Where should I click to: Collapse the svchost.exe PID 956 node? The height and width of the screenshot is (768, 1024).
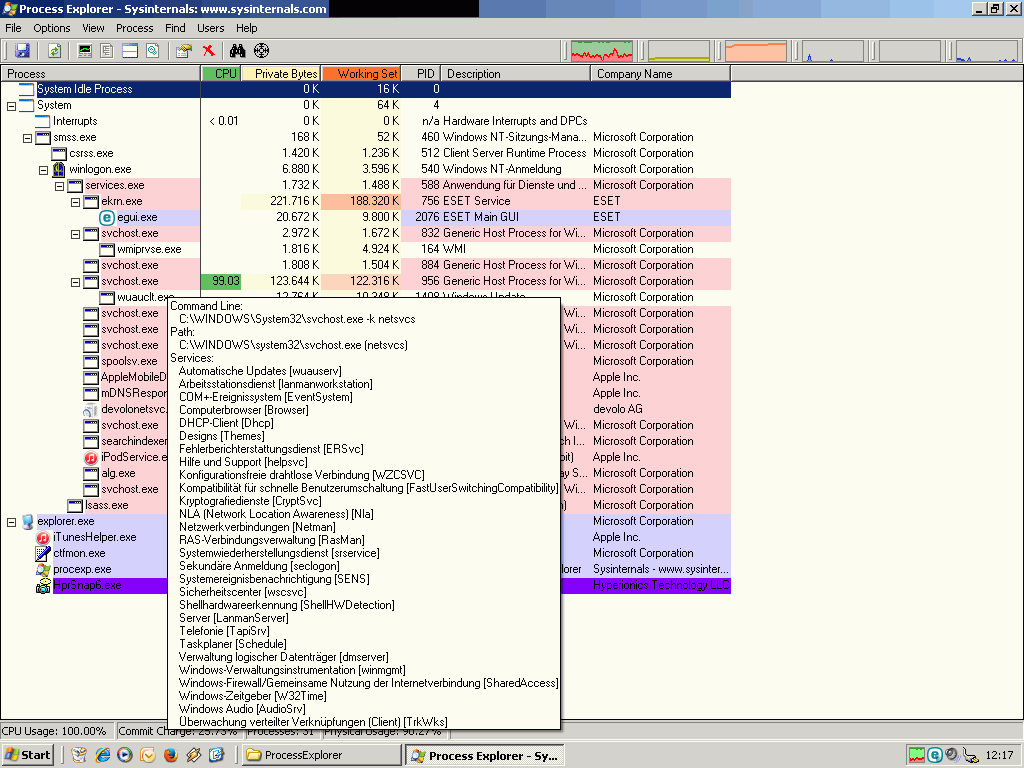[75, 282]
